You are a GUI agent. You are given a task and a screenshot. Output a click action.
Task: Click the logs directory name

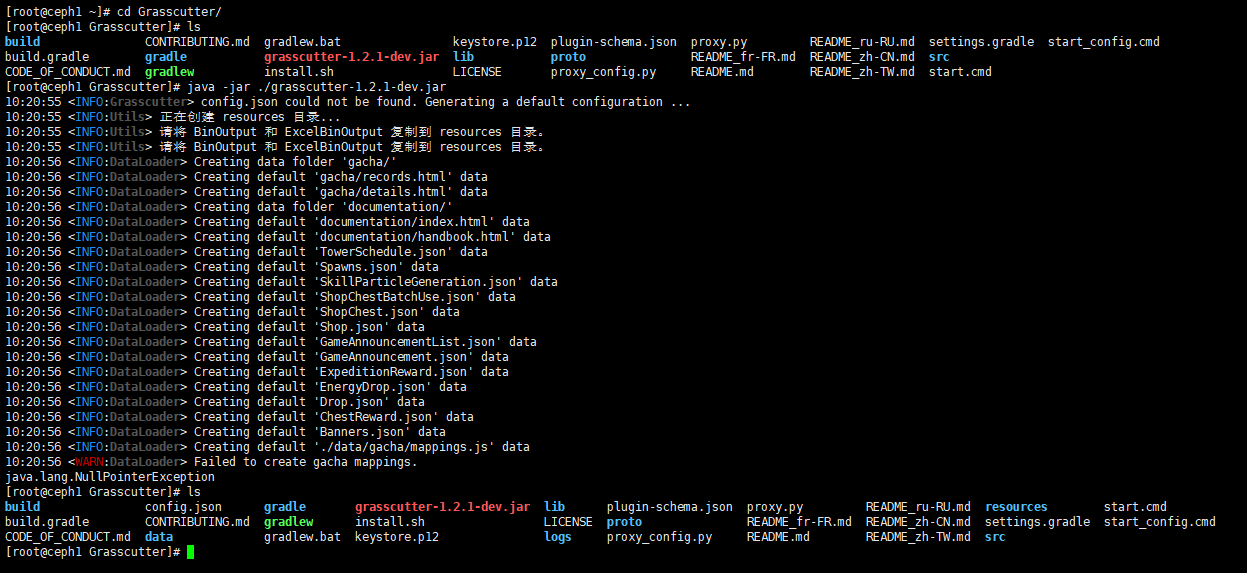[x=557, y=537]
